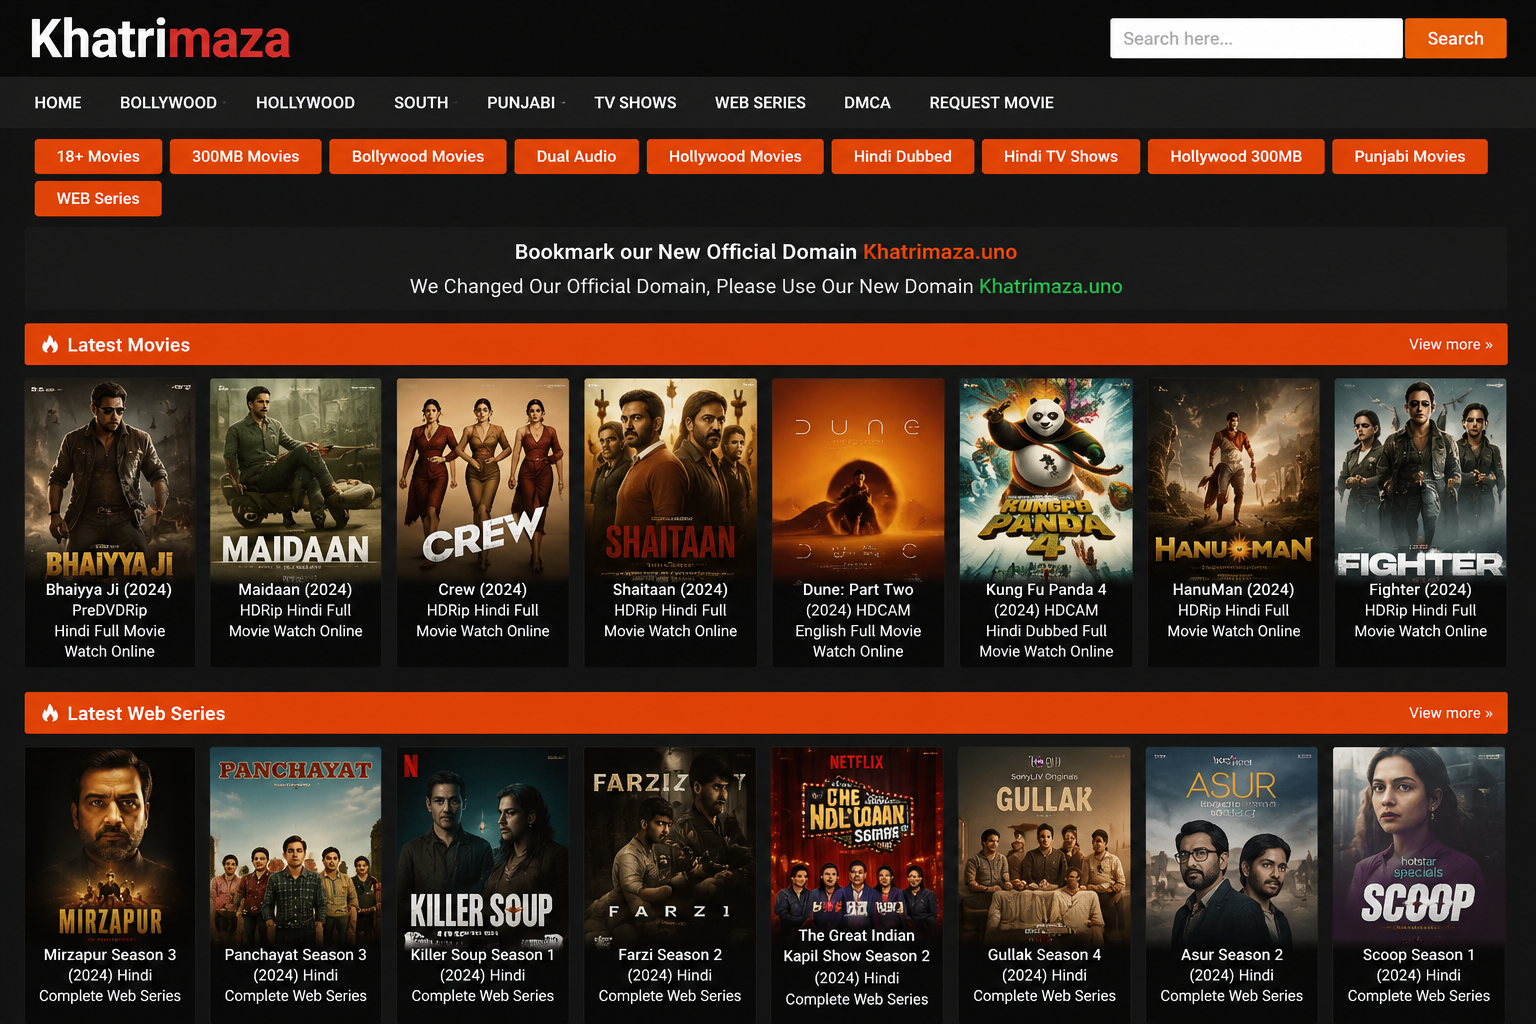The image size is (1536, 1024).
Task: Select the Hindi Dubbed category button
Action: [x=903, y=156]
